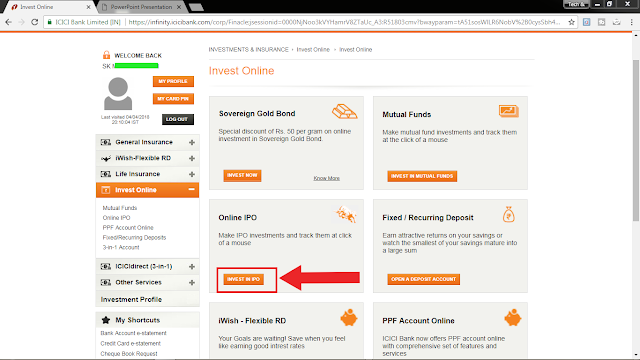Click the iWish-Flexible RD handshake icon
The image size is (640, 360).
106,158
